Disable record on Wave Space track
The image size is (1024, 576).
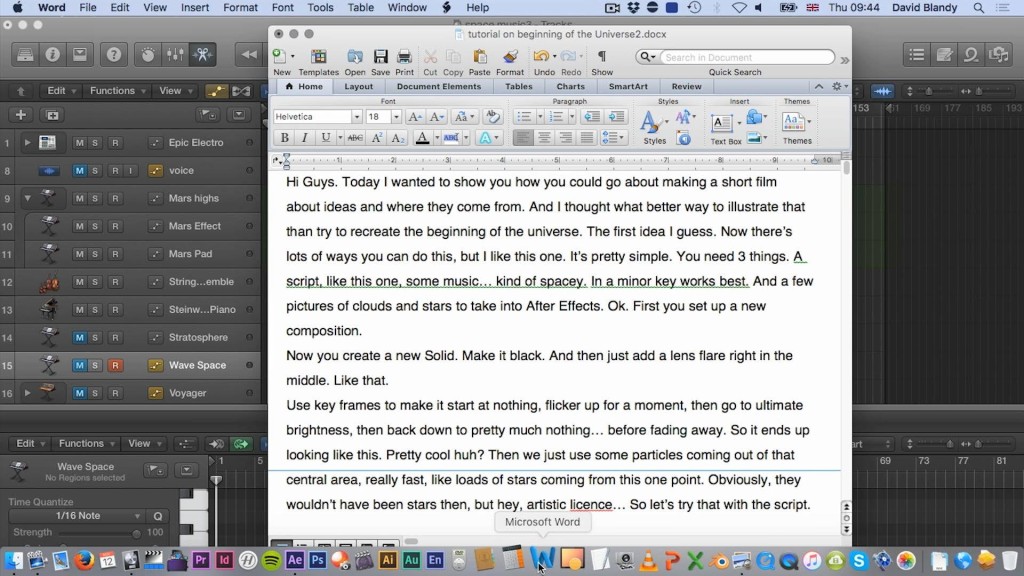click(115, 365)
